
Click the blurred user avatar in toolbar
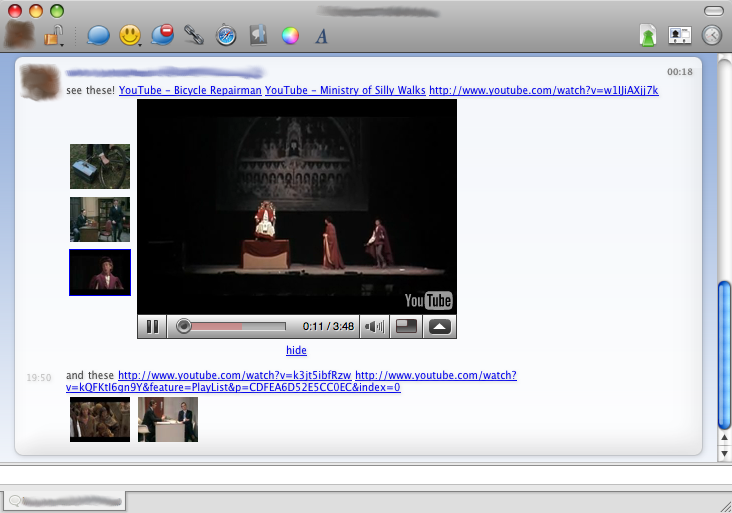click(x=20, y=35)
